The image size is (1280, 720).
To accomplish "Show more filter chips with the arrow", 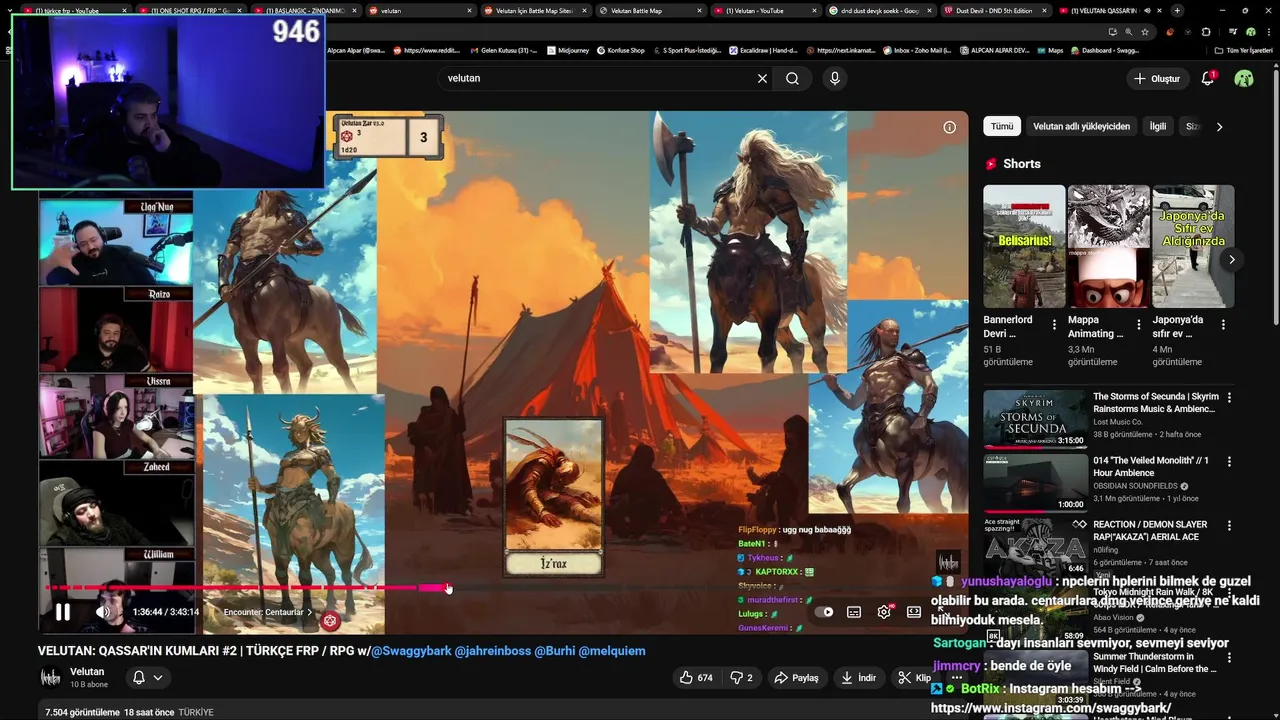I will click(x=1219, y=127).
